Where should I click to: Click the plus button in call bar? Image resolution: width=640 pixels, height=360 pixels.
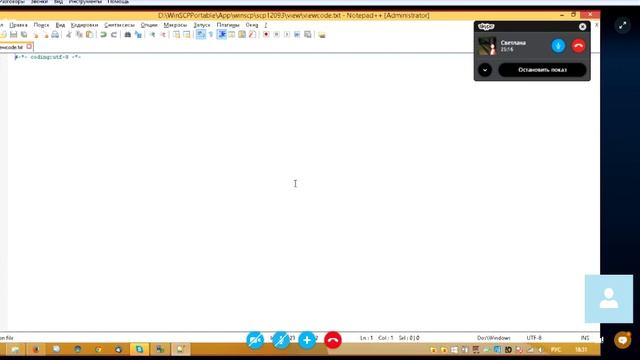(x=307, y=340)
